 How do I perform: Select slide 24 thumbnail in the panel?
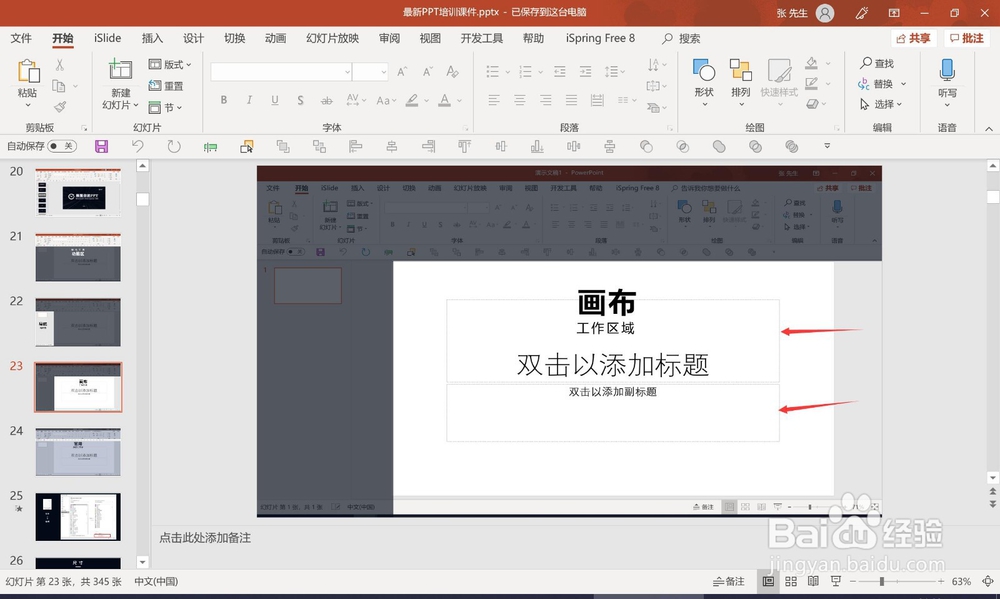point(78,452)
